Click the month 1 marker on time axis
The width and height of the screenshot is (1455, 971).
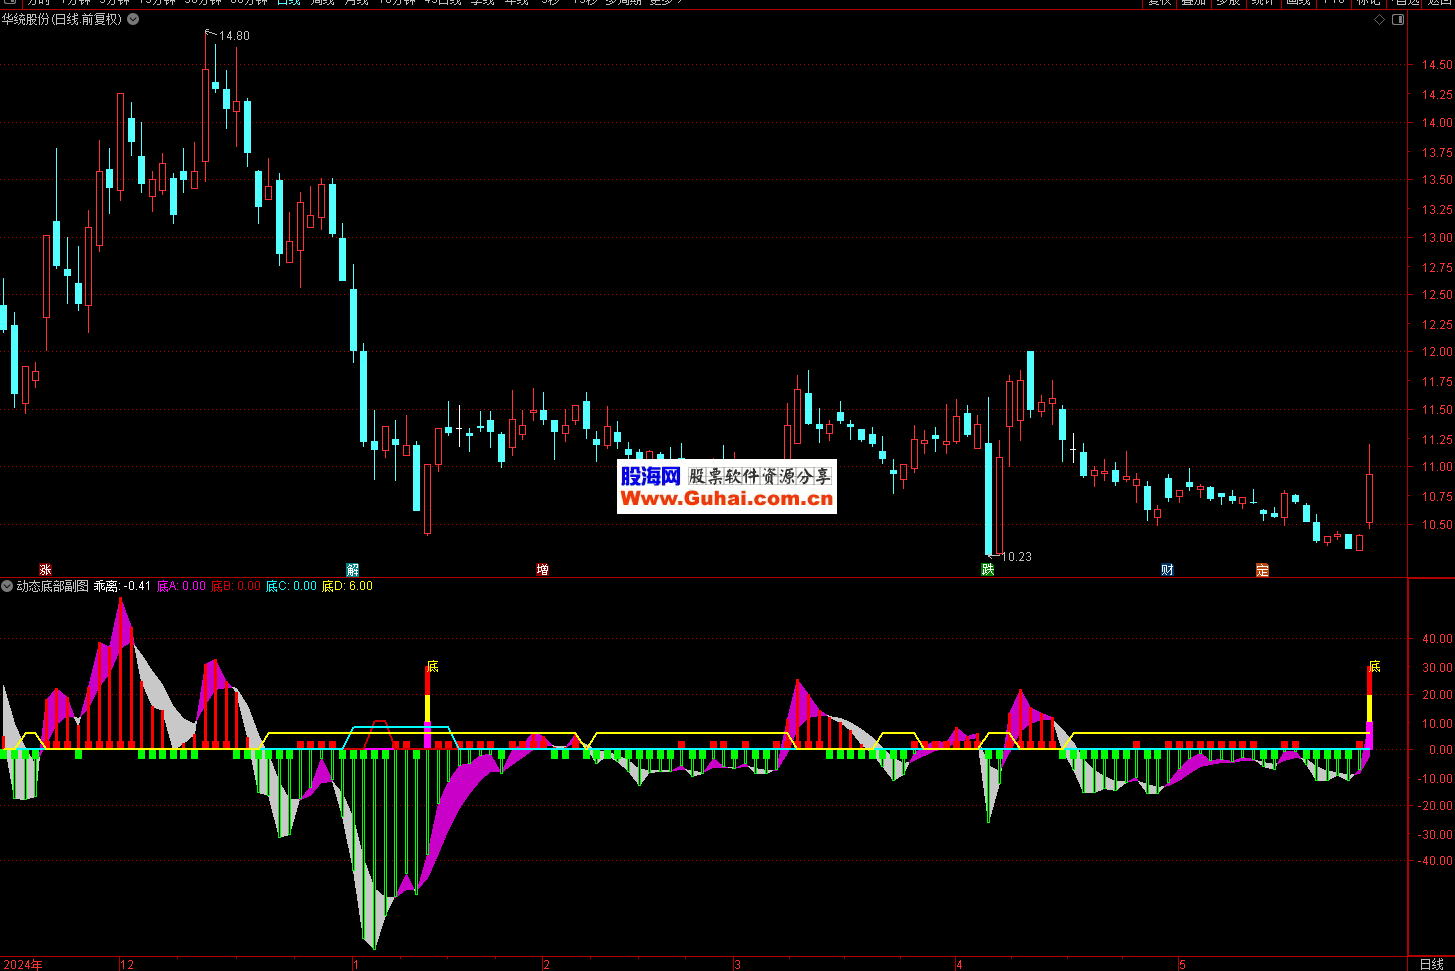point(355,965)
